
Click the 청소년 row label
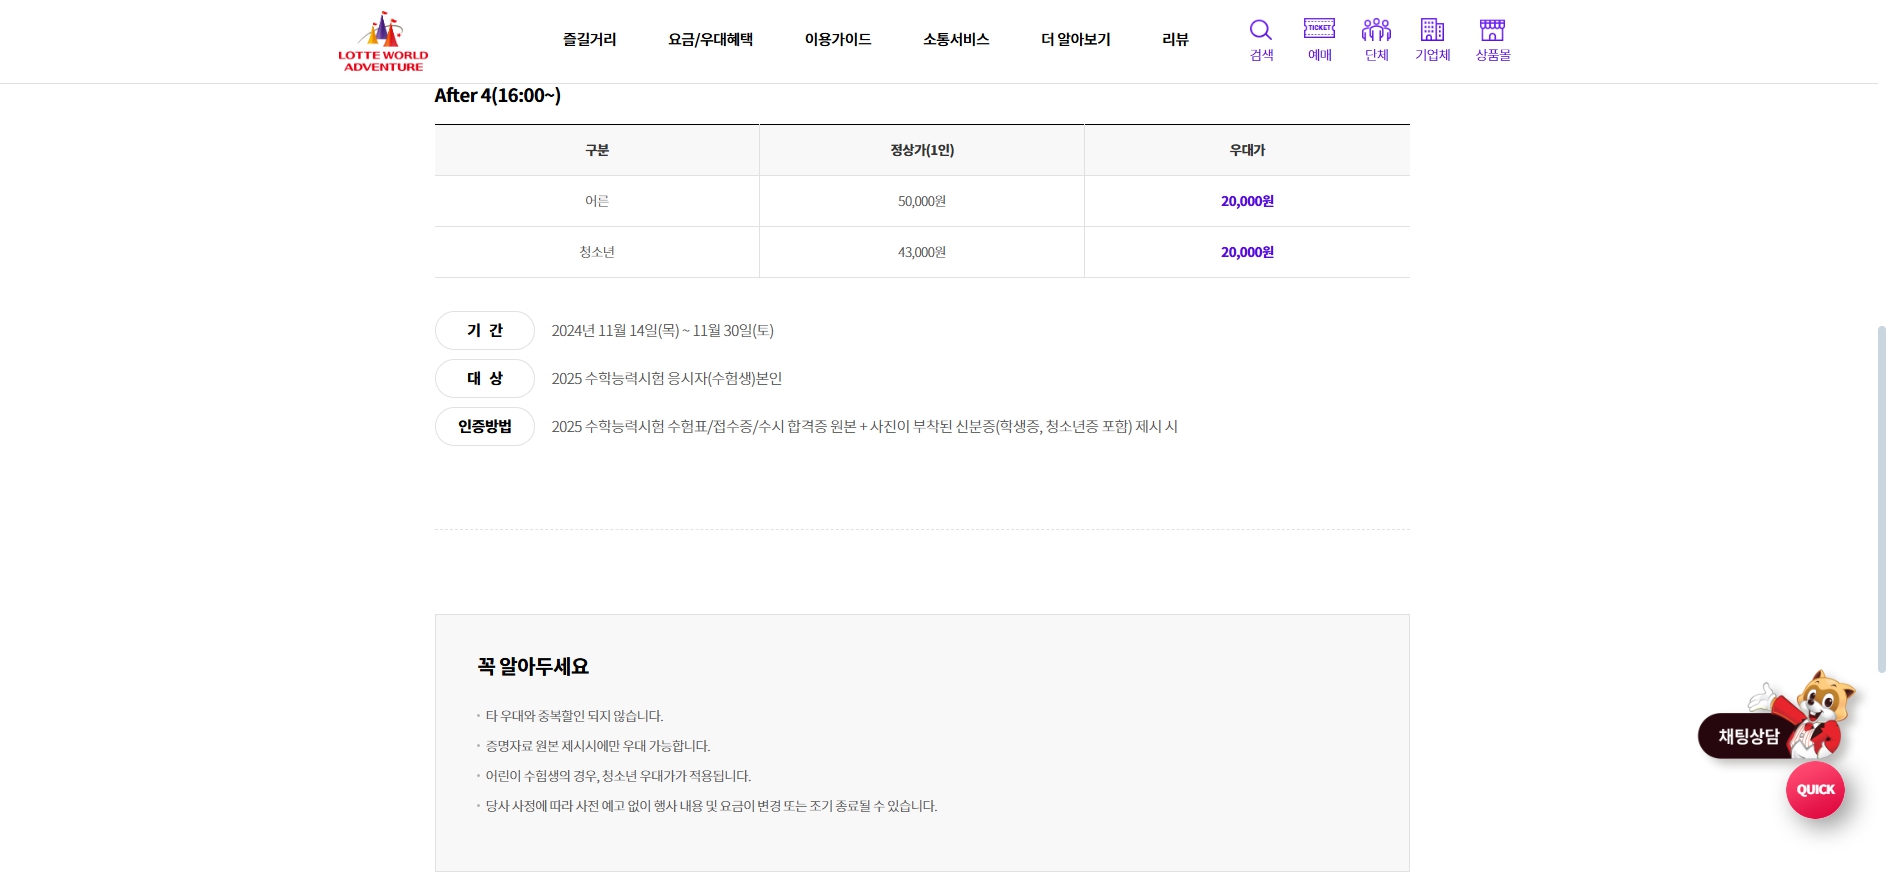pos(597,252)
